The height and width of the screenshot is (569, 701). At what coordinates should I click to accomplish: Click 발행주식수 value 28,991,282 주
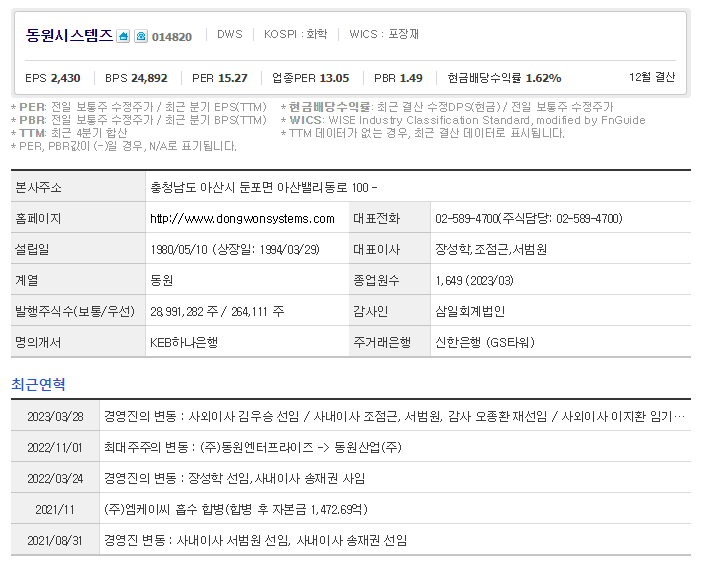coord(184,312)
